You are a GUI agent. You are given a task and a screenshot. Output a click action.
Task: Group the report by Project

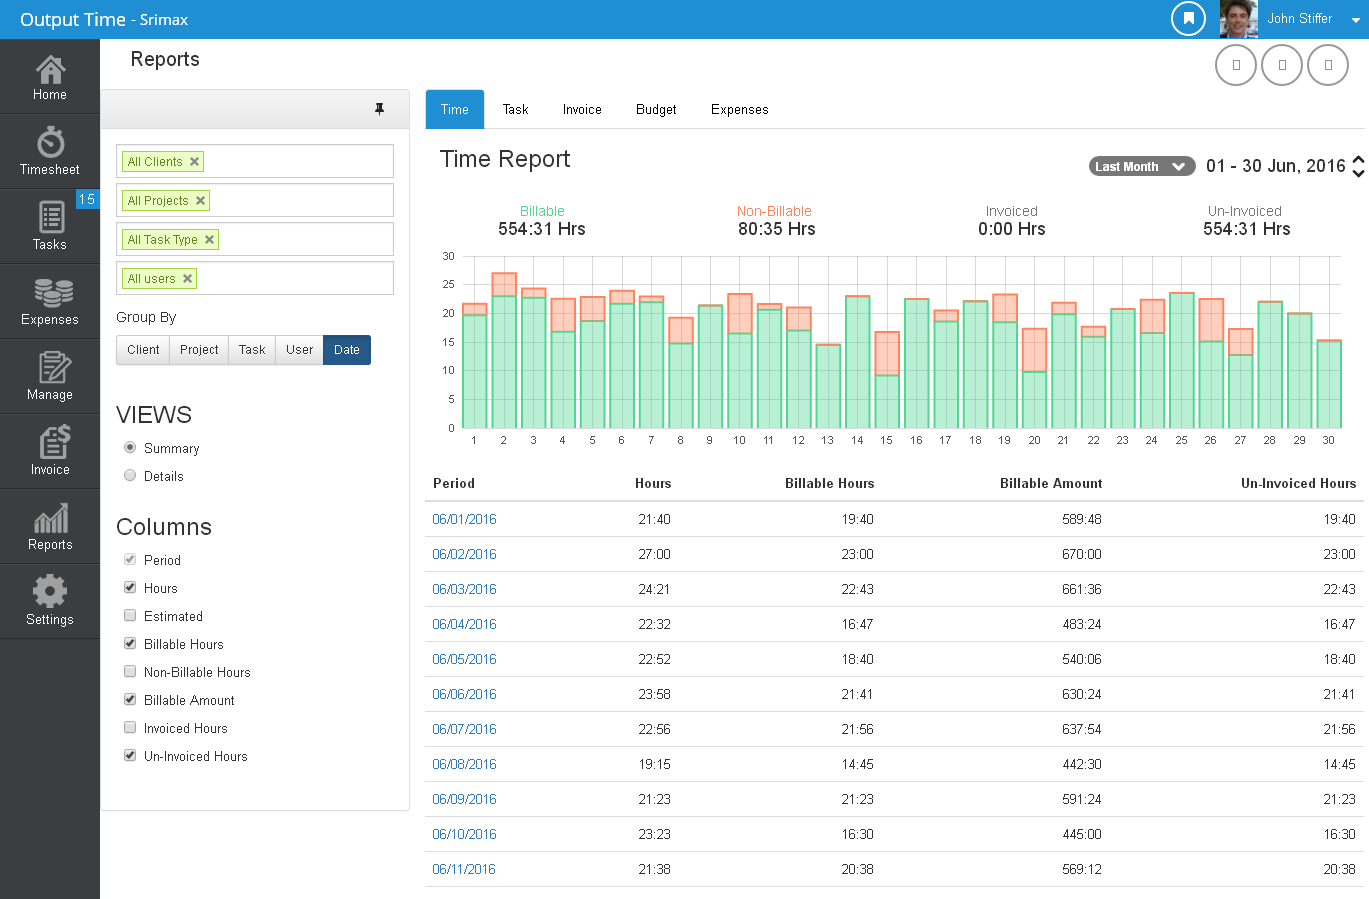198,349
